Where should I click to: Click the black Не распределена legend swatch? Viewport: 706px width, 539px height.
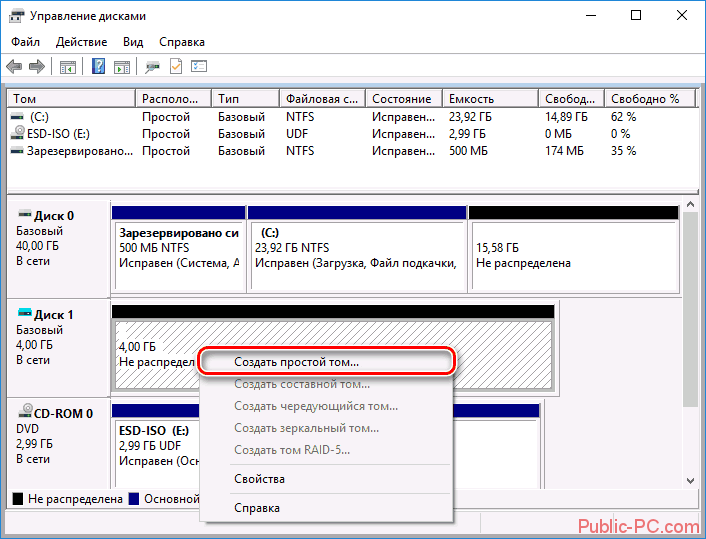click(x=18, y=499)
